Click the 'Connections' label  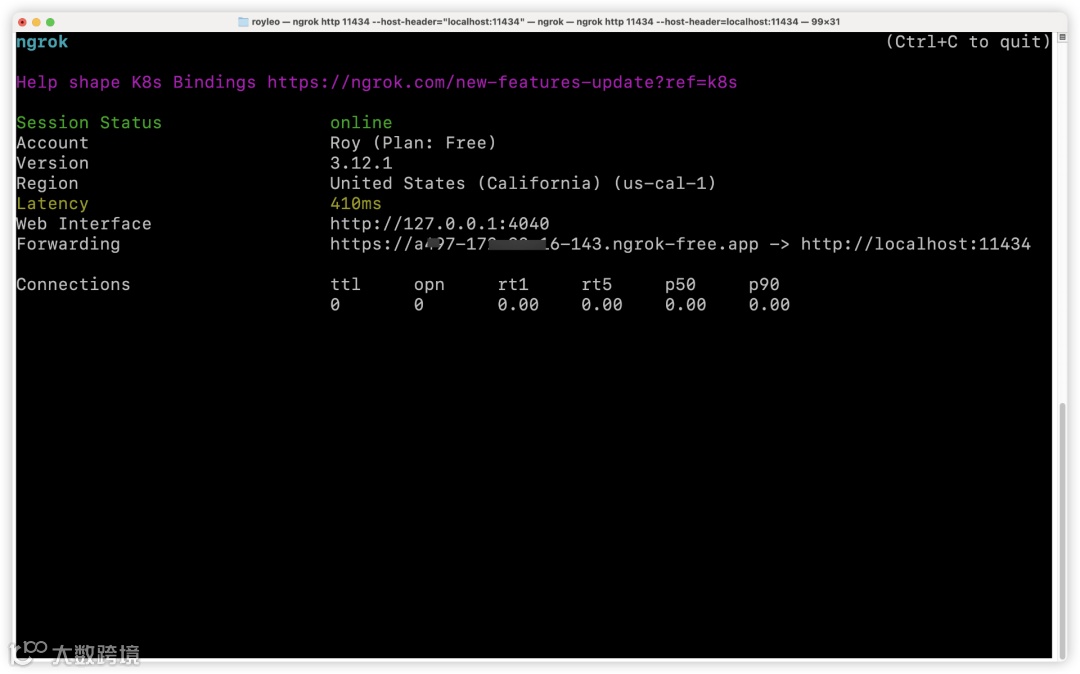click(x=73, y=285)
